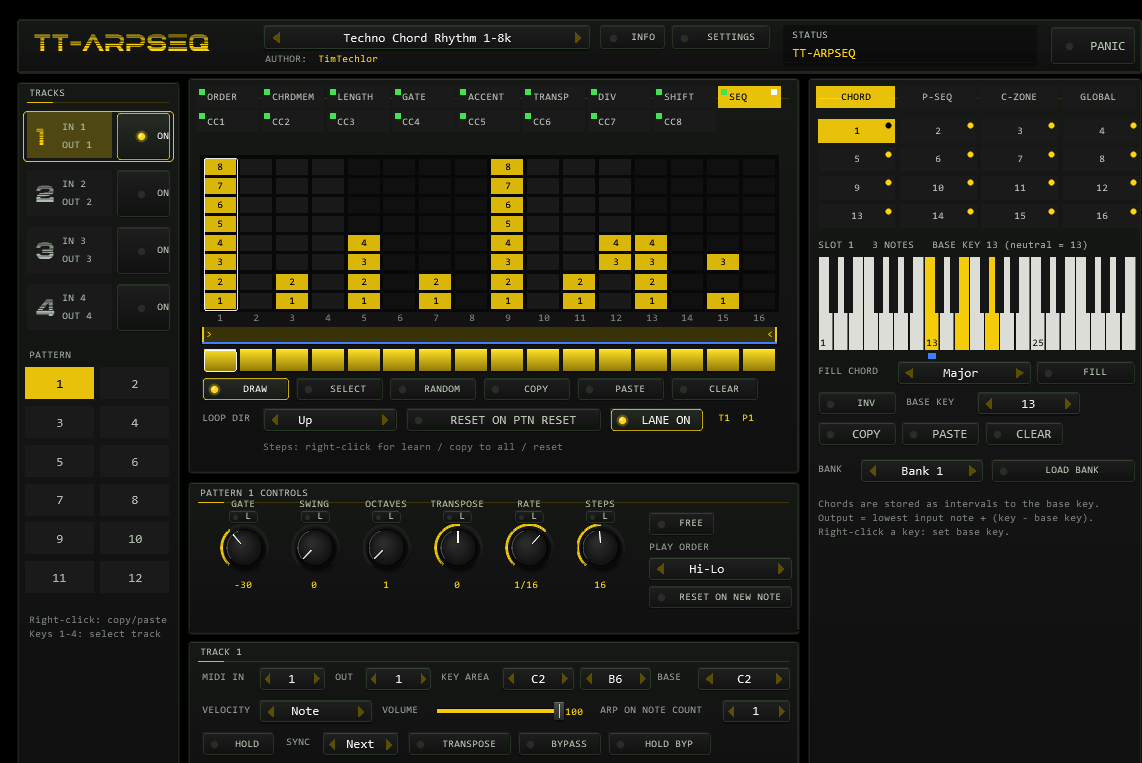Step FILL CHORD type forward with its right arrow

click(x=1020, y=373)
